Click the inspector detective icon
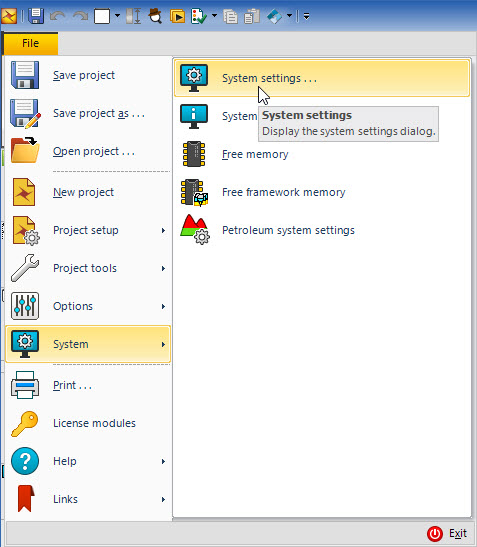The width and height of the screenshot is (477, 547). [x=155, y=16]
